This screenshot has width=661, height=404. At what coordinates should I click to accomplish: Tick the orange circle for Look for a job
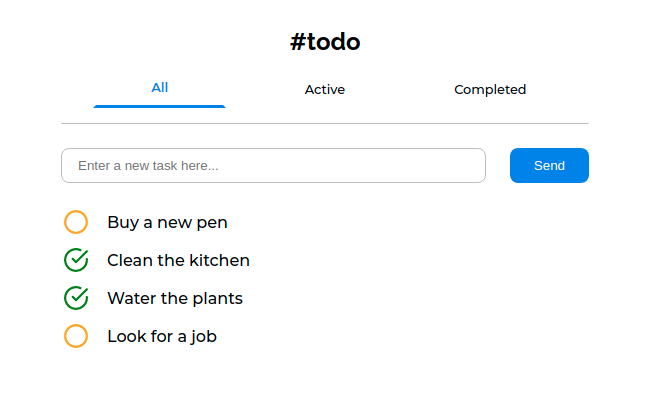point(76,336)
